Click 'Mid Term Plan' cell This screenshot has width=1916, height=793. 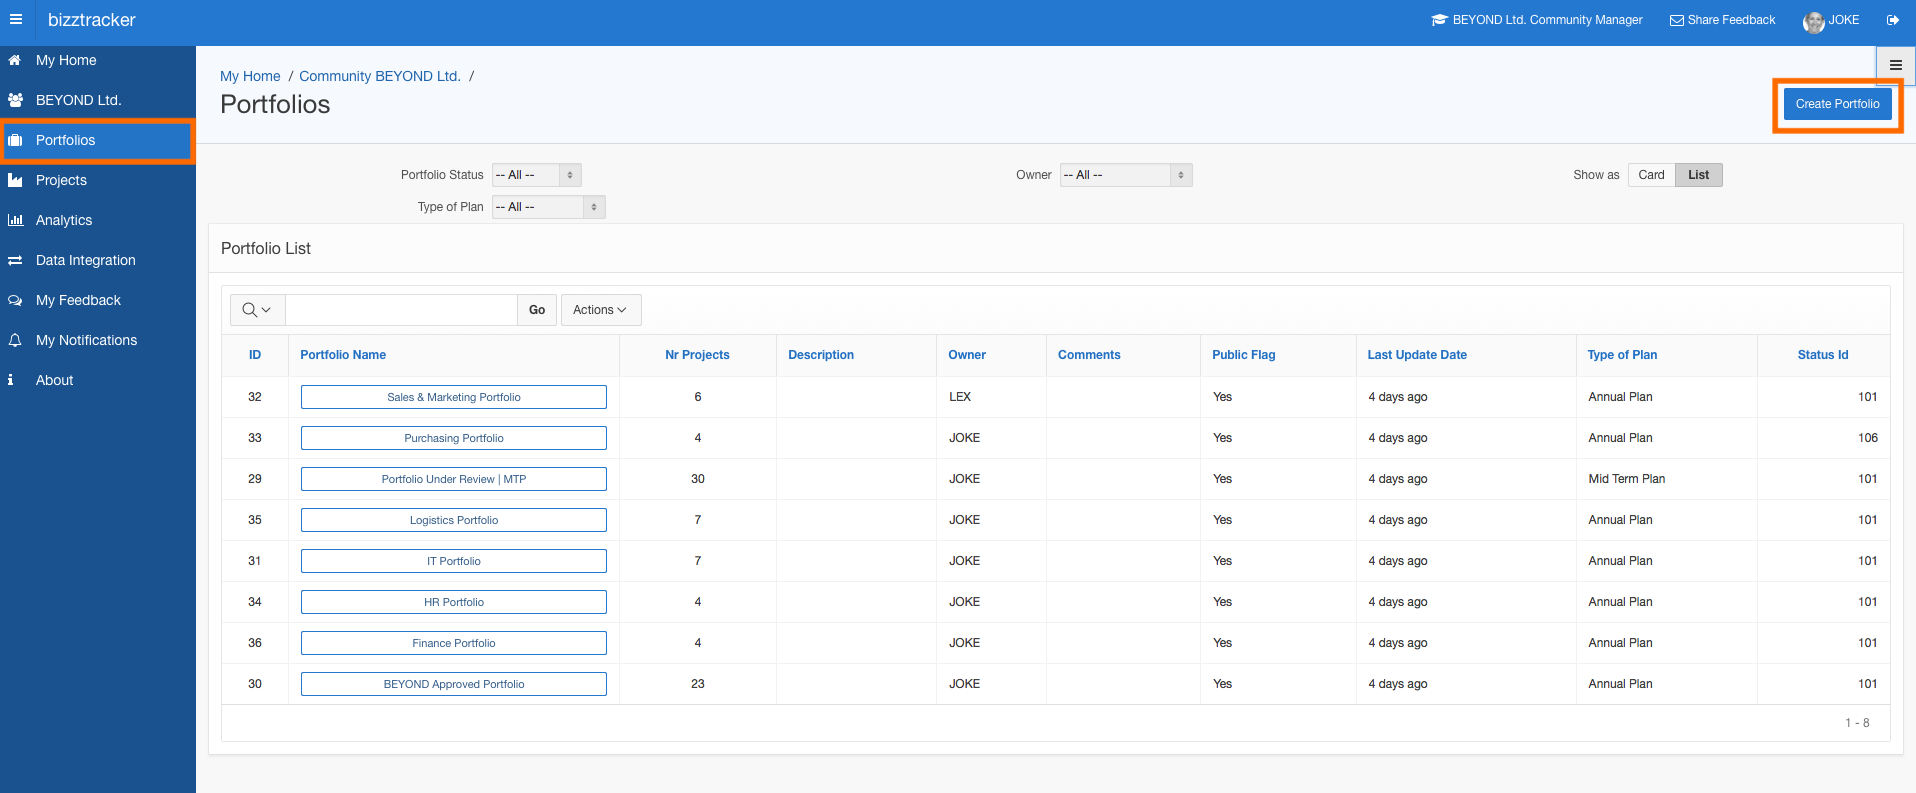[x=1626, y=479]
